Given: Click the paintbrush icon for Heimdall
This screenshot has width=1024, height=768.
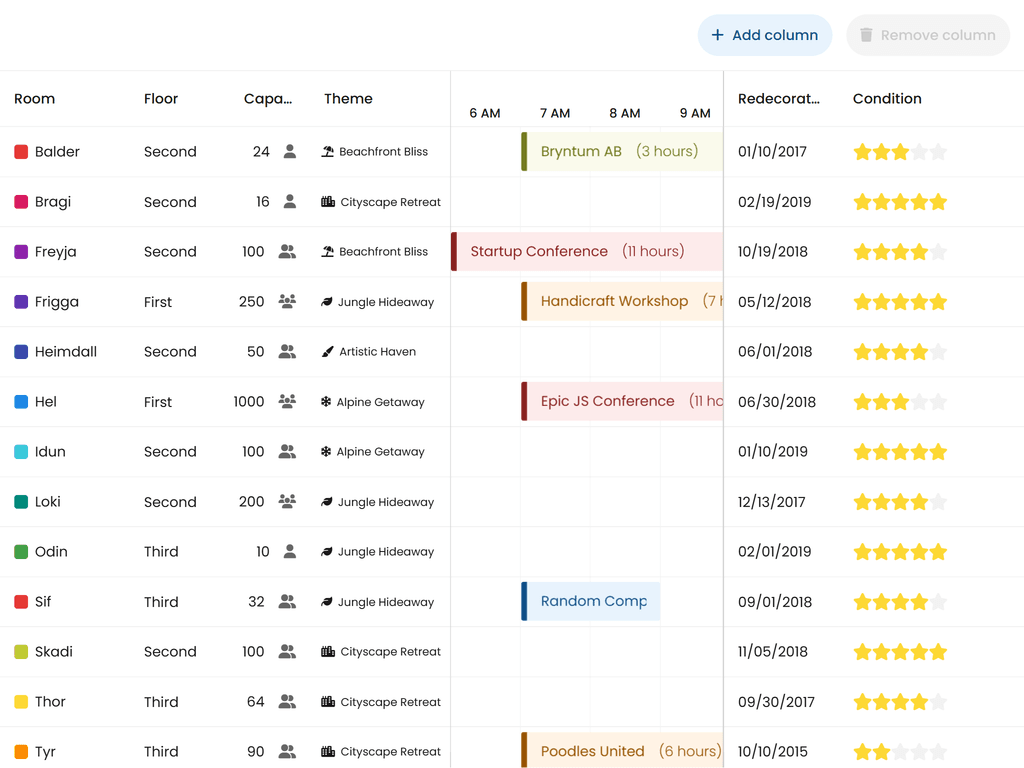Looking at the screenshot, I should click(x=327, y=352).
